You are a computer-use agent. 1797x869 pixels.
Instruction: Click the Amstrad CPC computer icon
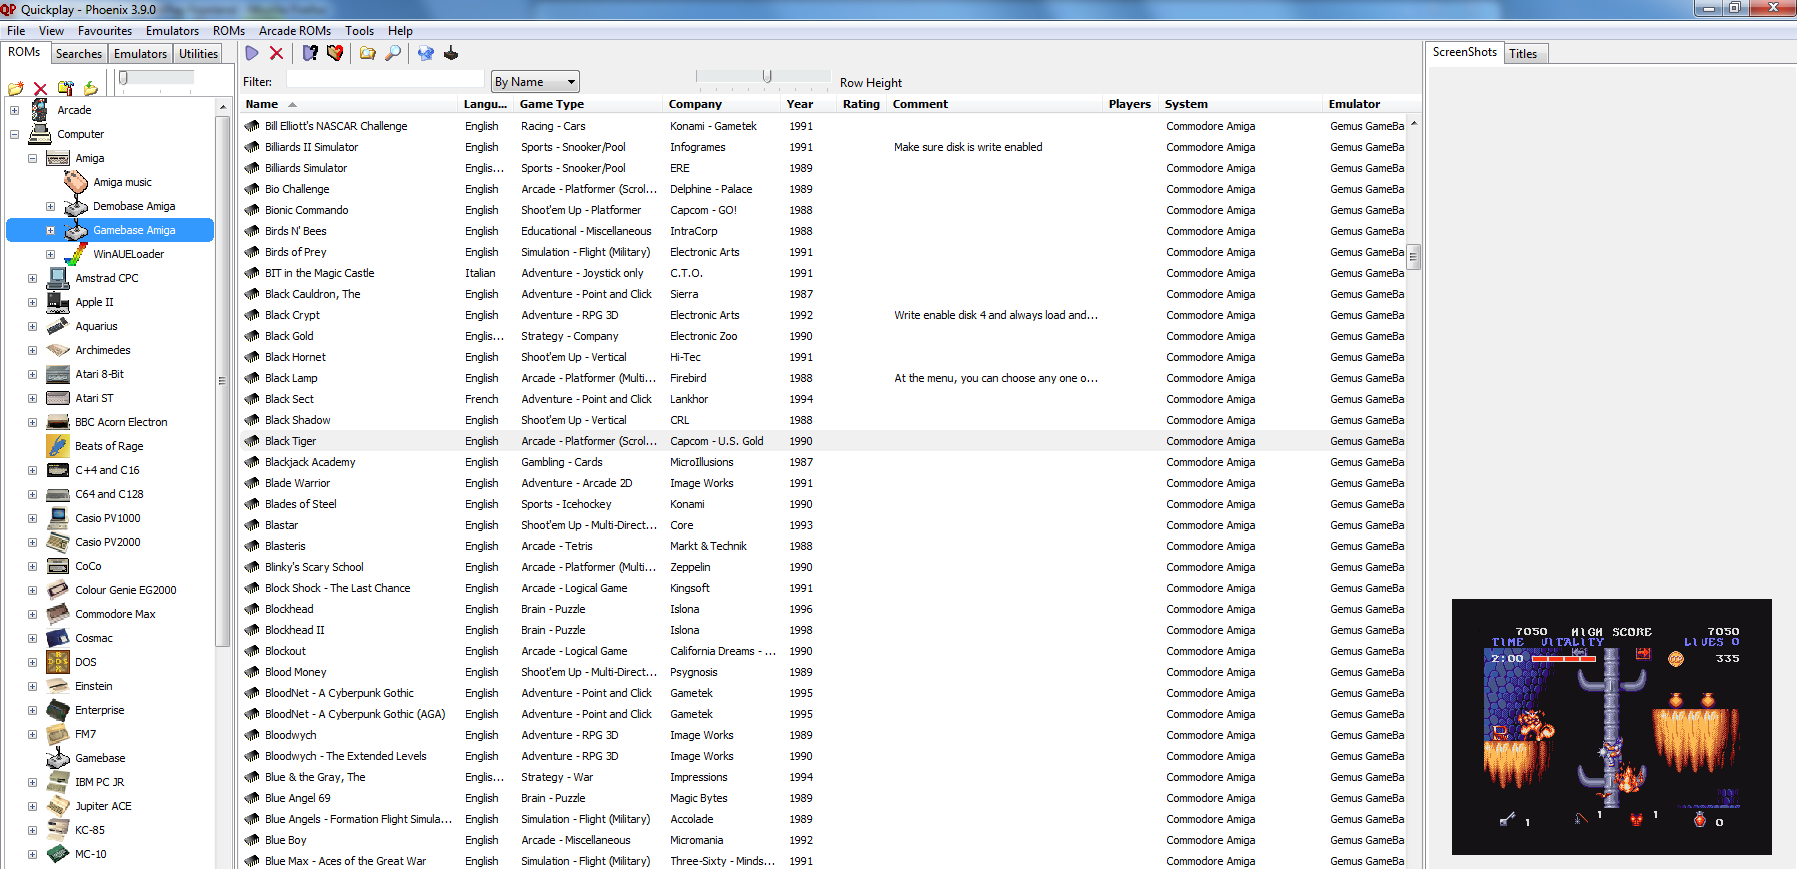58,278
